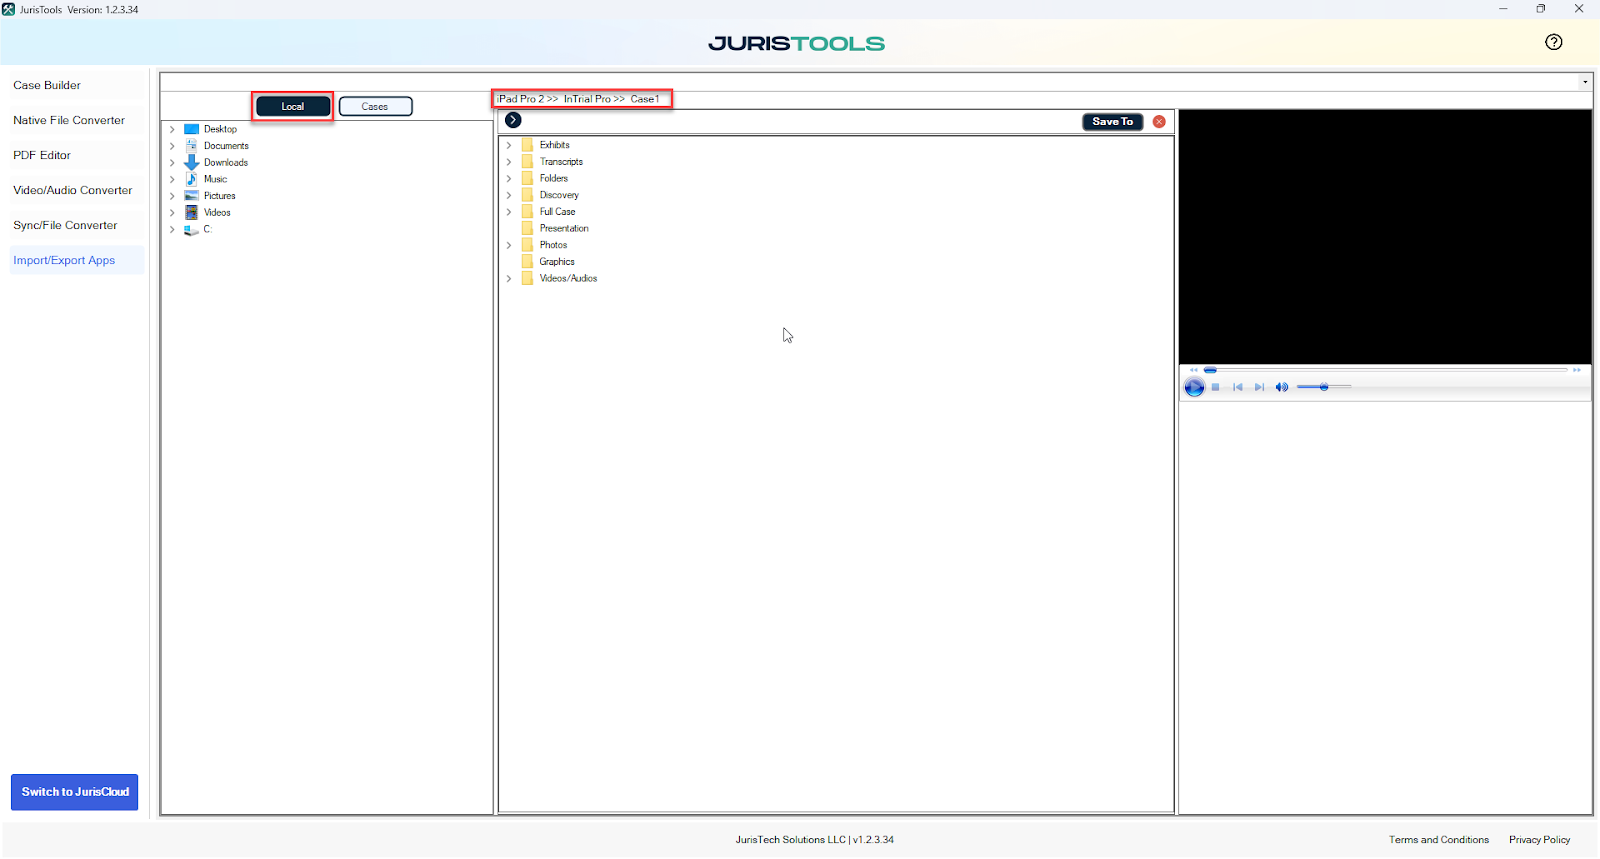Skip to next track in the player
Screen dimensions: 1600x859
(x=1259, y=387)
